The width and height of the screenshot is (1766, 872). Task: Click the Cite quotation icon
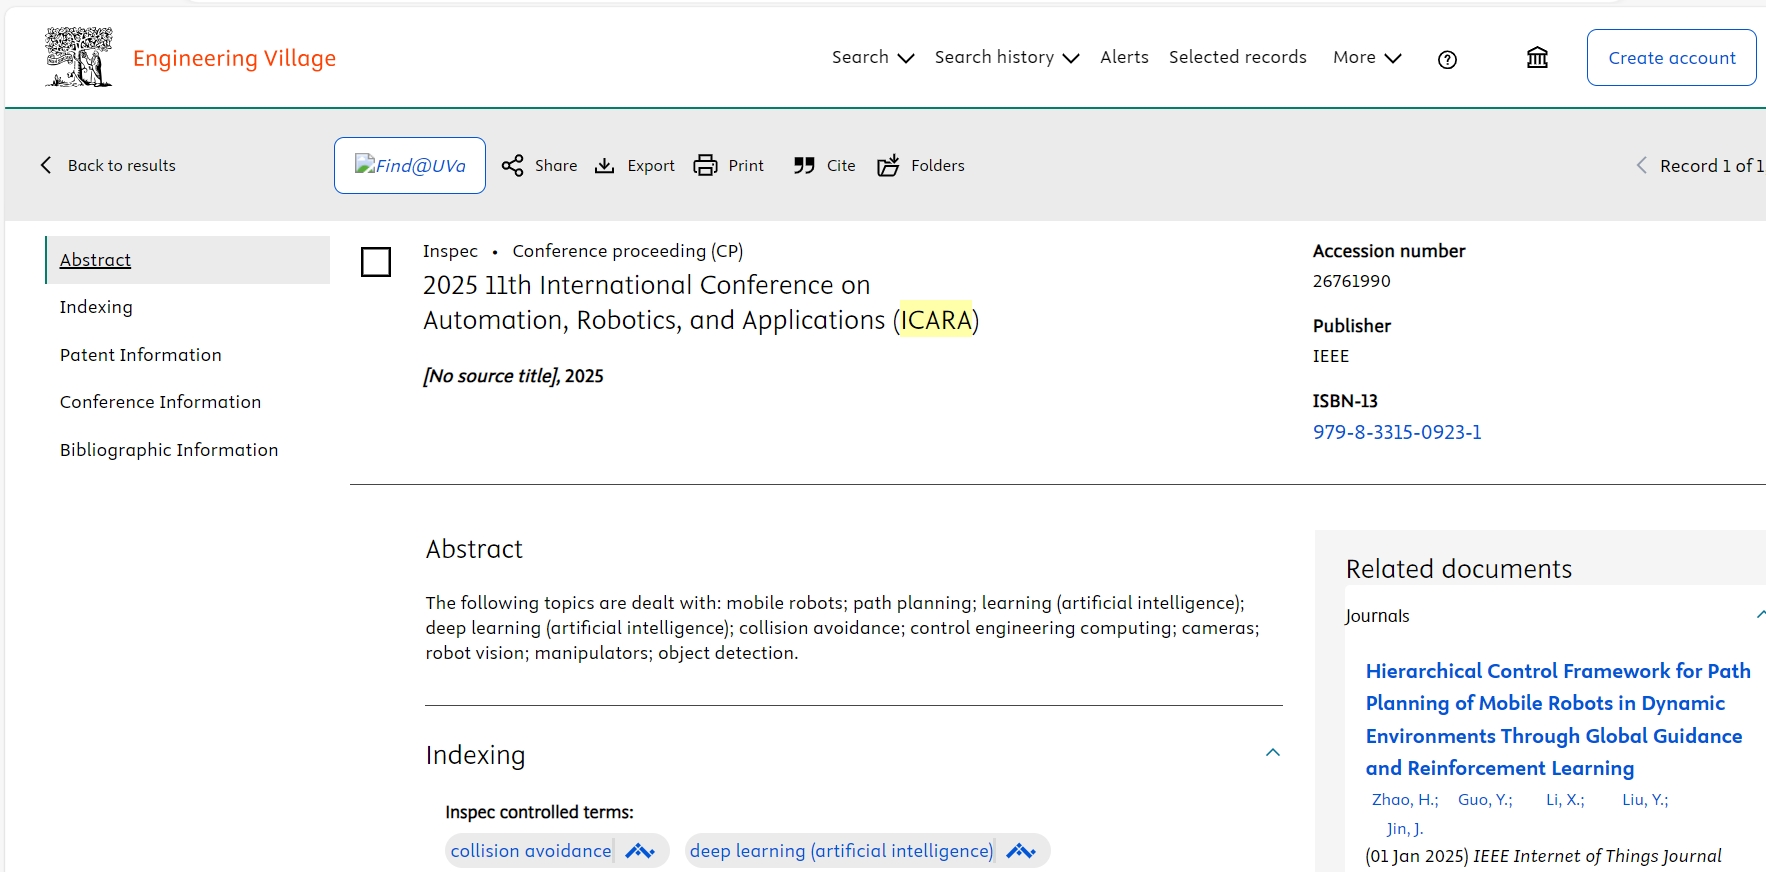pyautogui.click(x=804, y=166)
